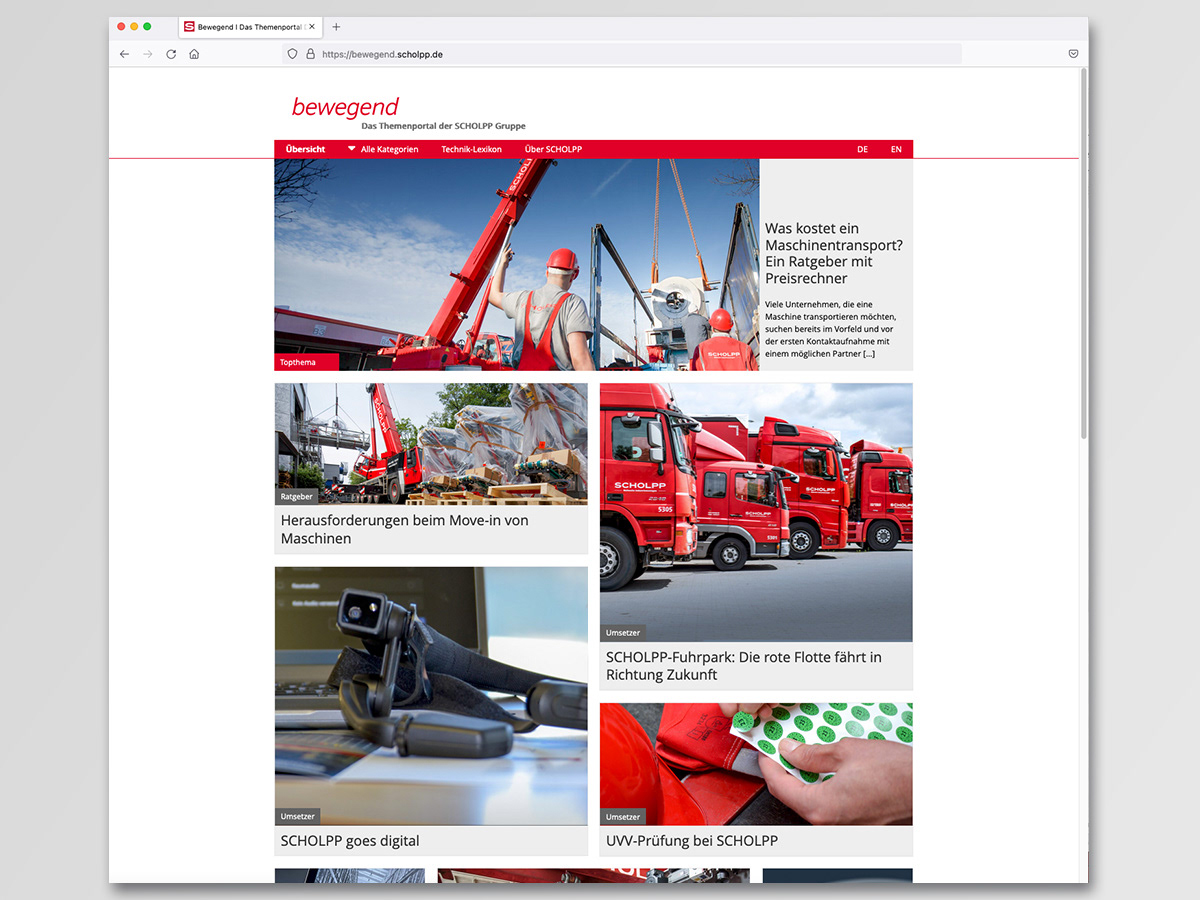Click Umsetzer label on goes digital card

pos(298,816)
